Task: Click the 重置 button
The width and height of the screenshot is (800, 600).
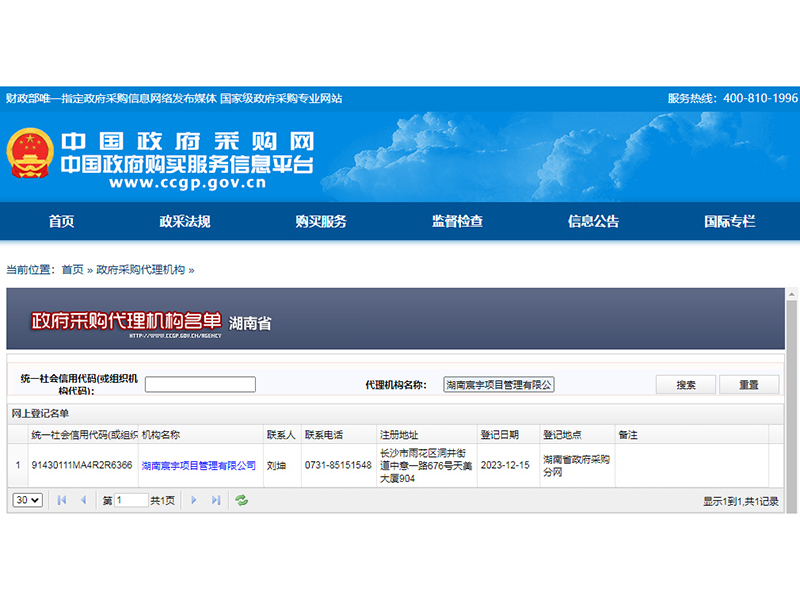Action: point(749,385)
